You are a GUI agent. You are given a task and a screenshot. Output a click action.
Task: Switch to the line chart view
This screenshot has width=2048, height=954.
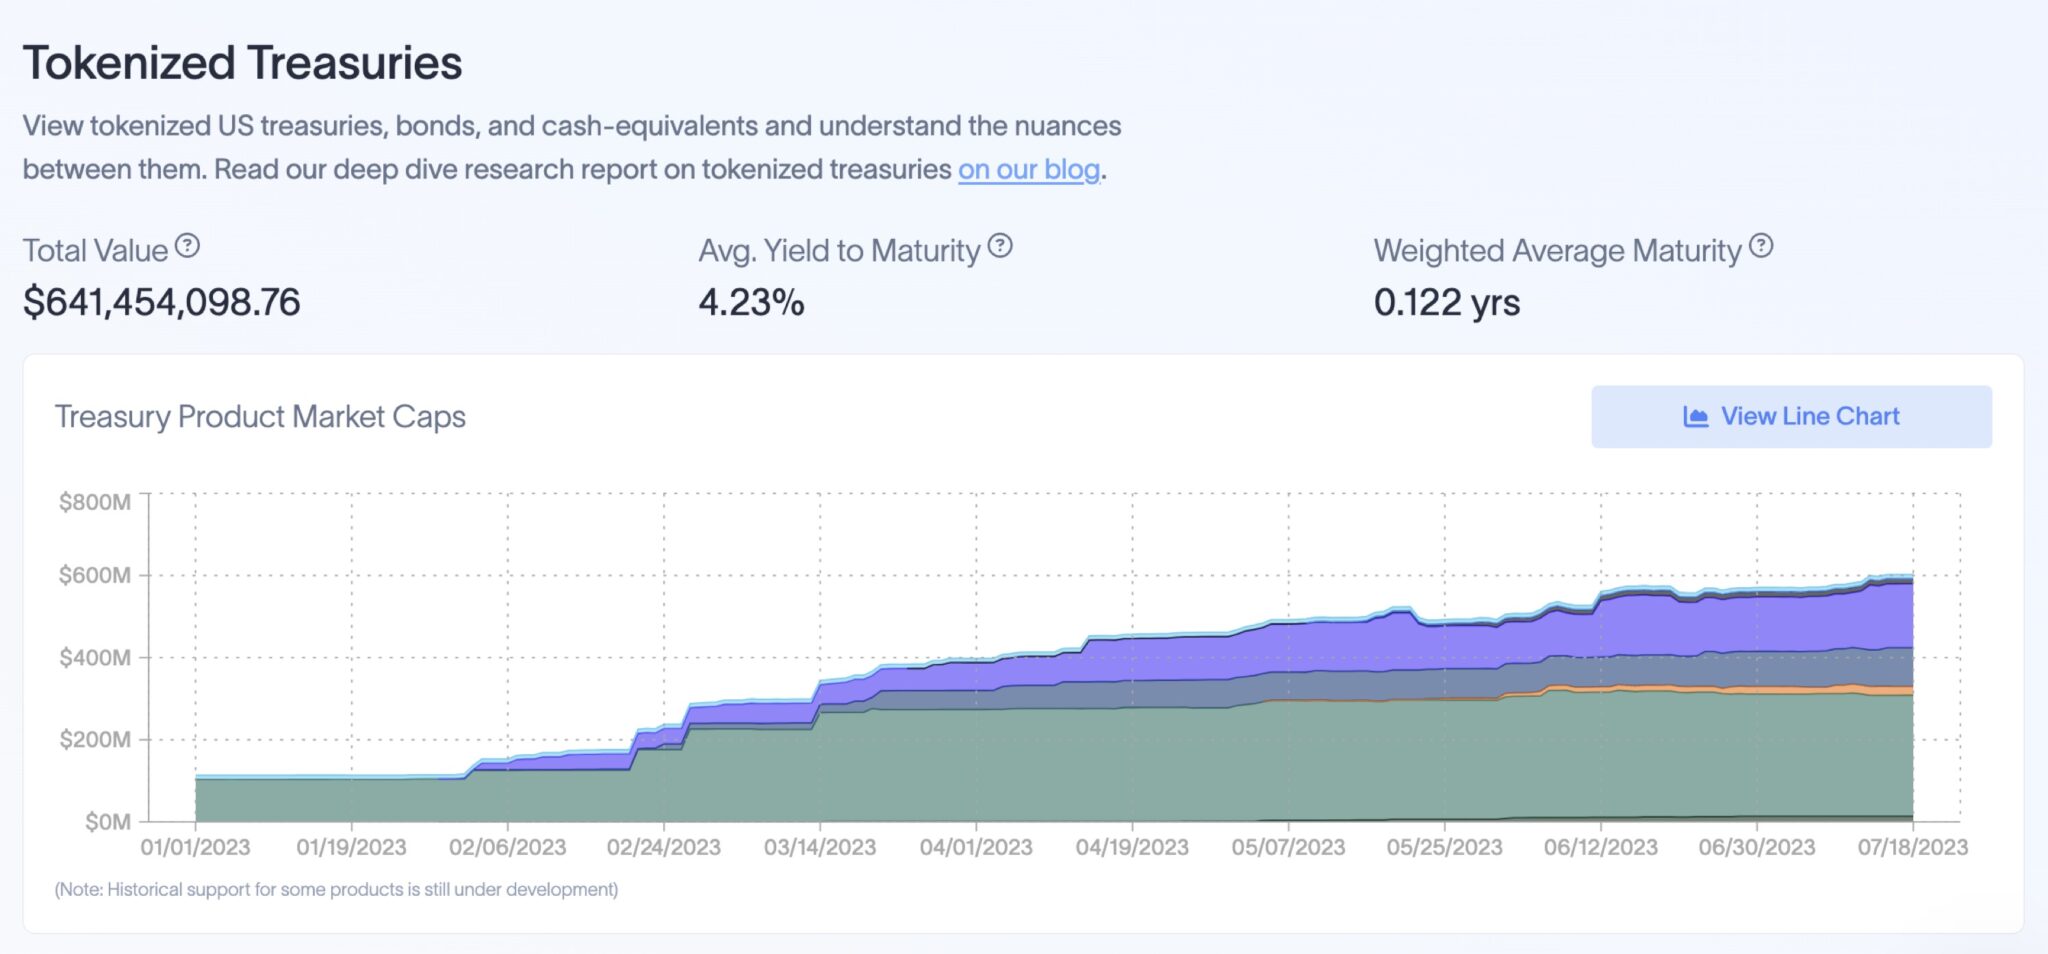click(x=1791, y=417)
